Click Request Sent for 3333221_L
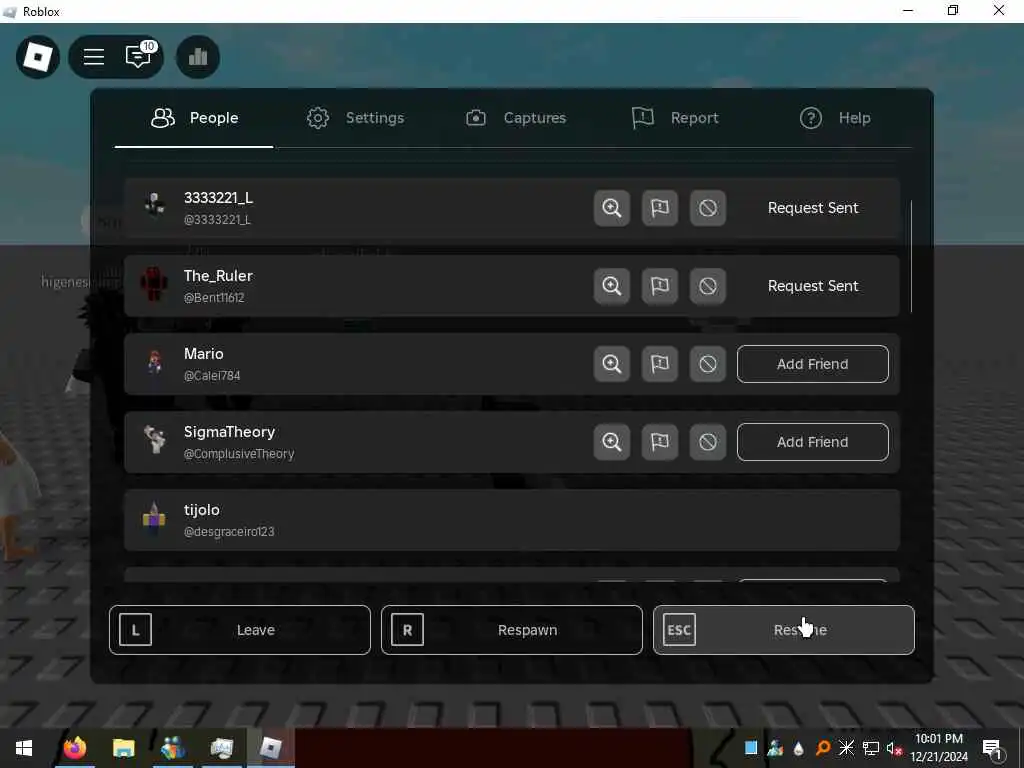 point(812,208)
